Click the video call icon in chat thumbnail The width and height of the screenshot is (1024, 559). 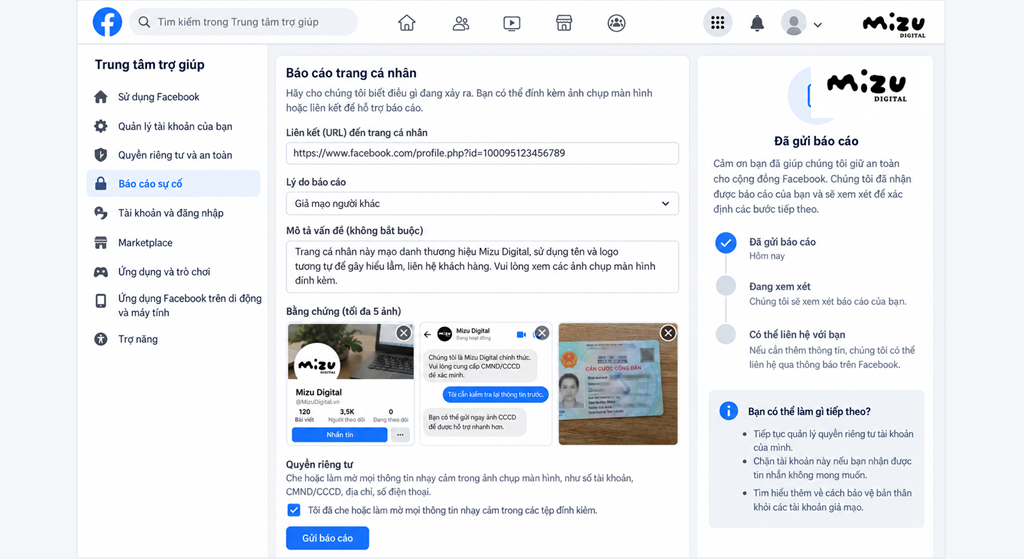point(521,334)
